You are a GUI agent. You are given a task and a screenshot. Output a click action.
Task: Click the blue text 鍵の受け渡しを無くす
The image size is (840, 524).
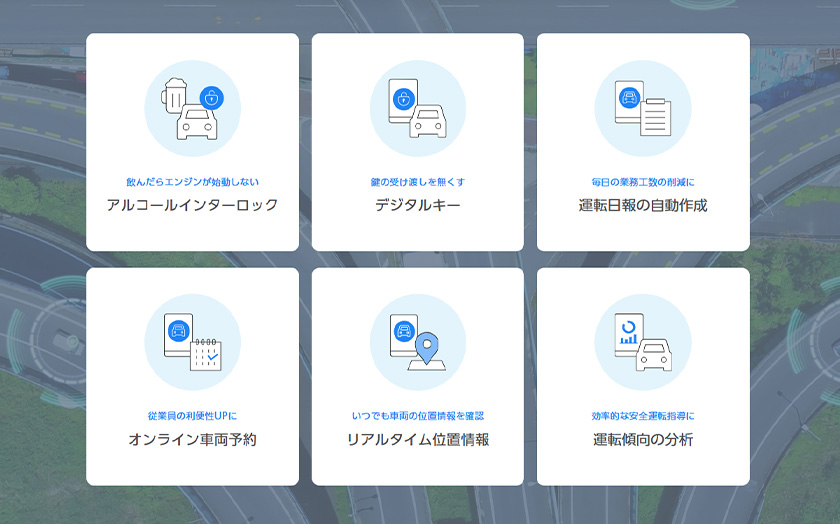point(418,182)
